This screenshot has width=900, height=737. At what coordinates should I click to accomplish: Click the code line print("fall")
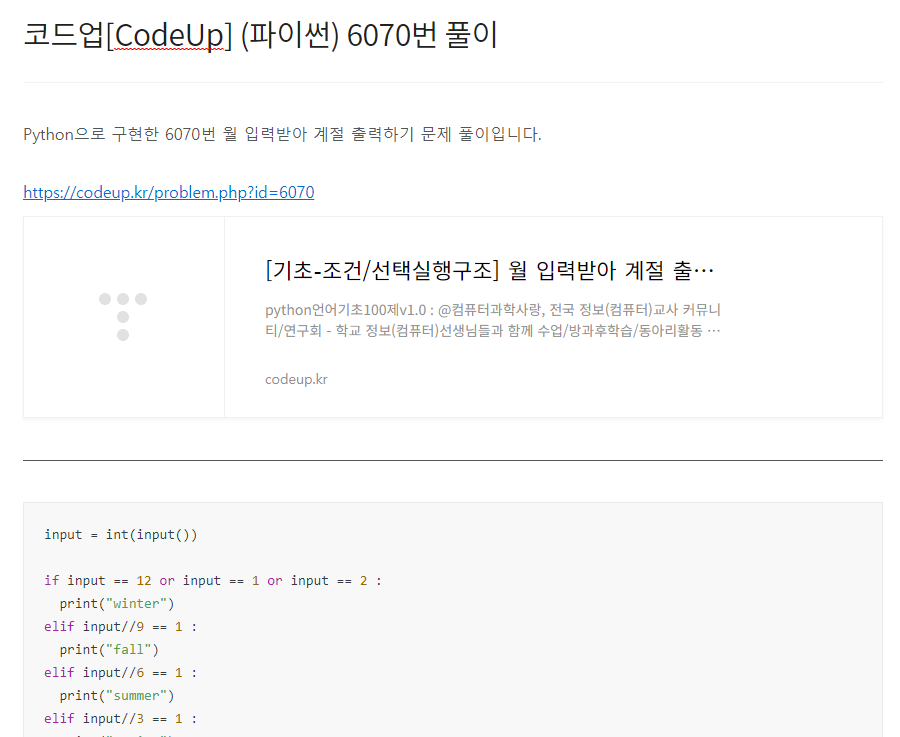coord(109,650)
